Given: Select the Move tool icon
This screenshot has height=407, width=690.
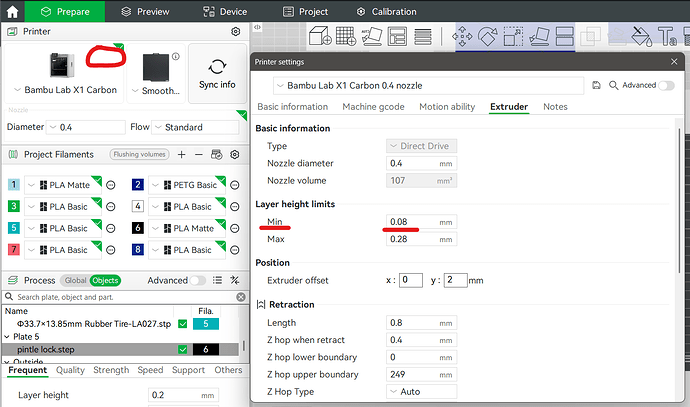Looking at the screenshot, I should tap(462, 36).
